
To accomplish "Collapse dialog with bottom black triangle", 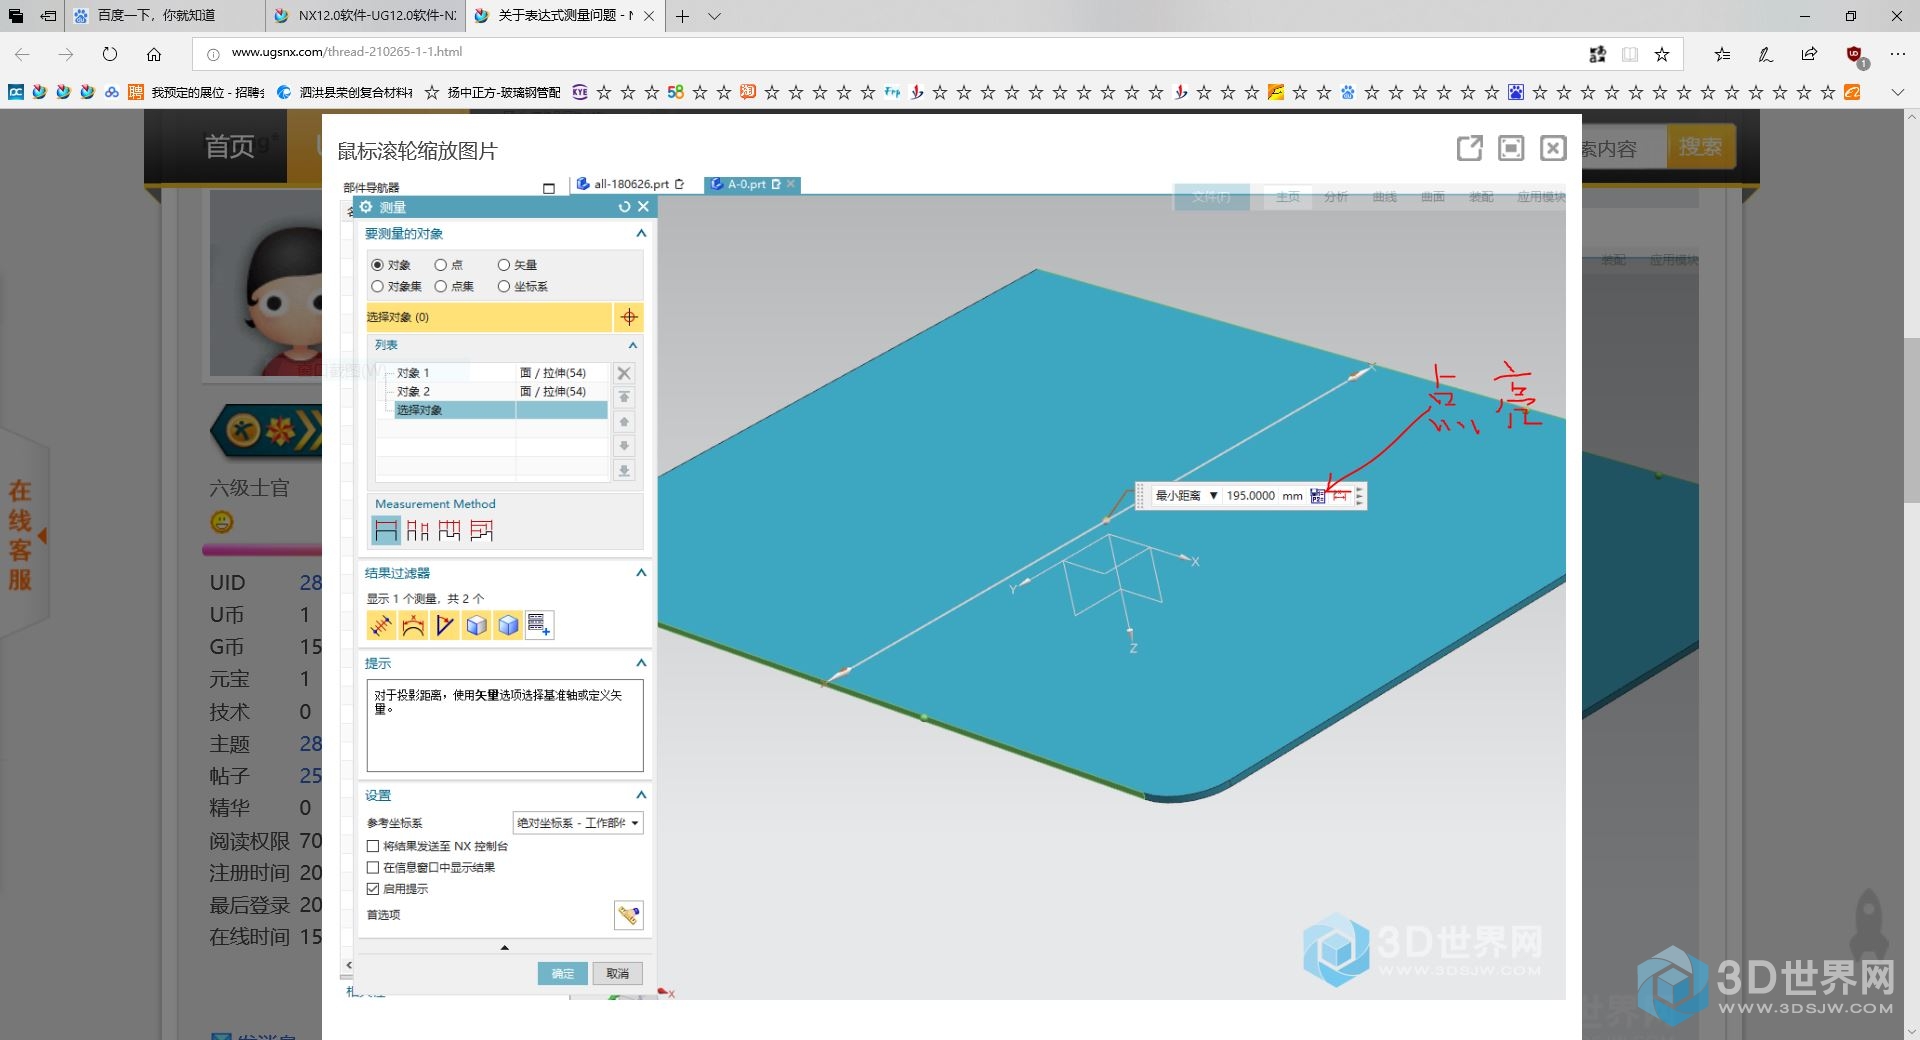I will coord(505,947).
